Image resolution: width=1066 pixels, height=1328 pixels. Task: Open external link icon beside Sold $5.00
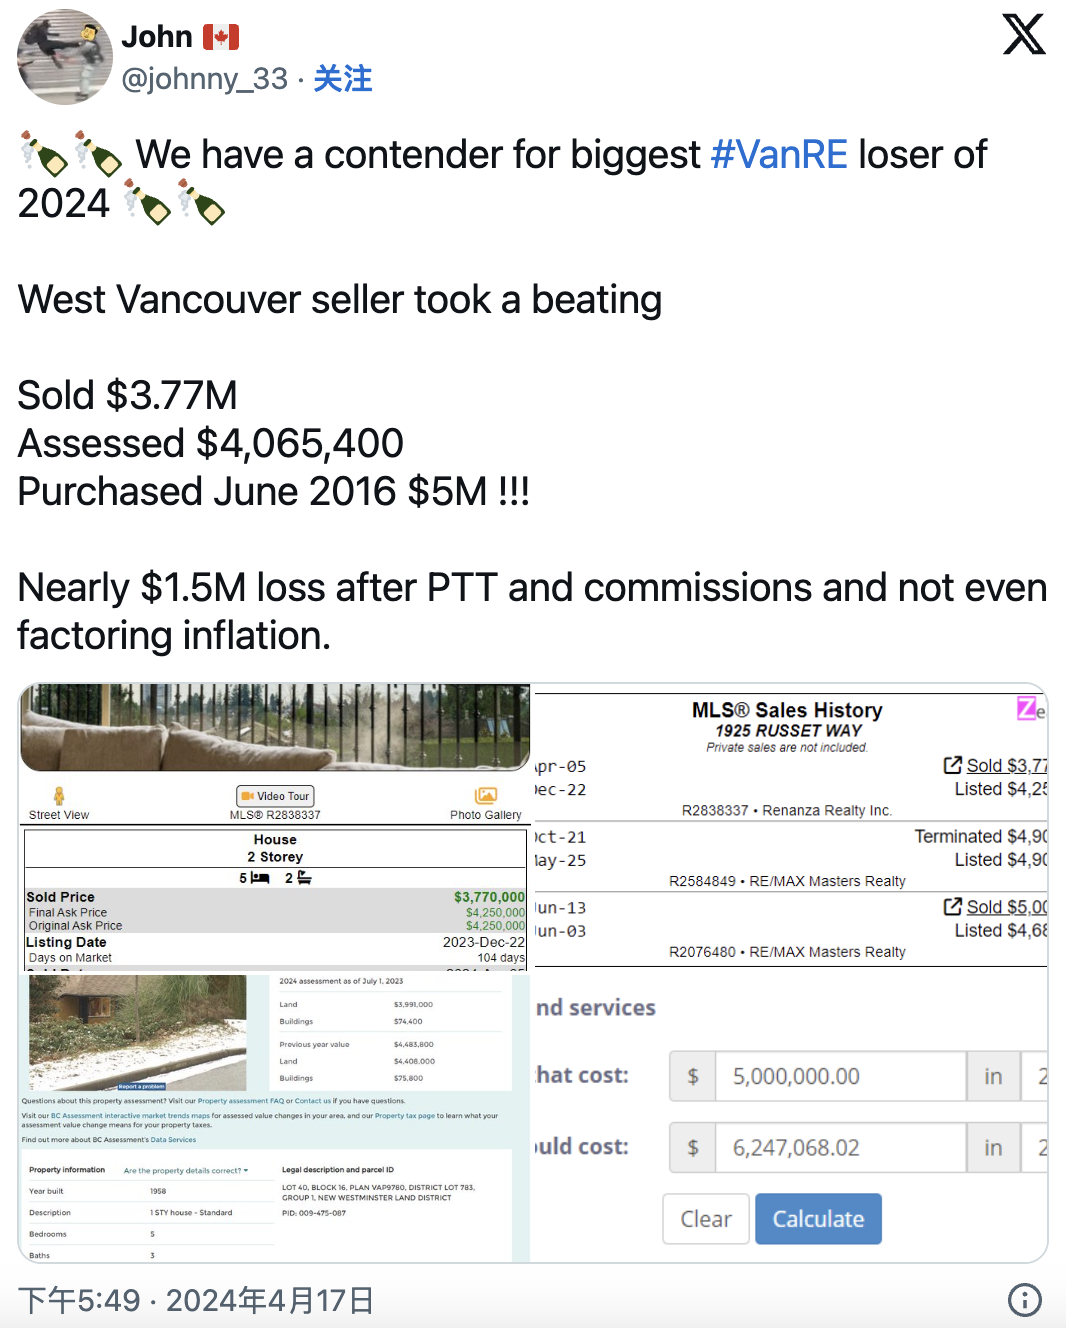(952, 906)
